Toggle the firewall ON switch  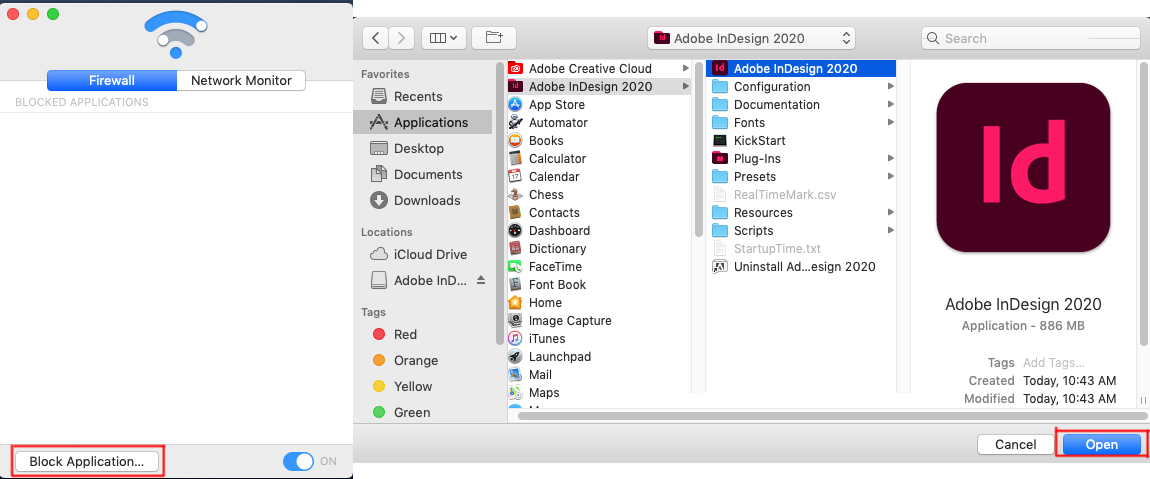[299, 461]
